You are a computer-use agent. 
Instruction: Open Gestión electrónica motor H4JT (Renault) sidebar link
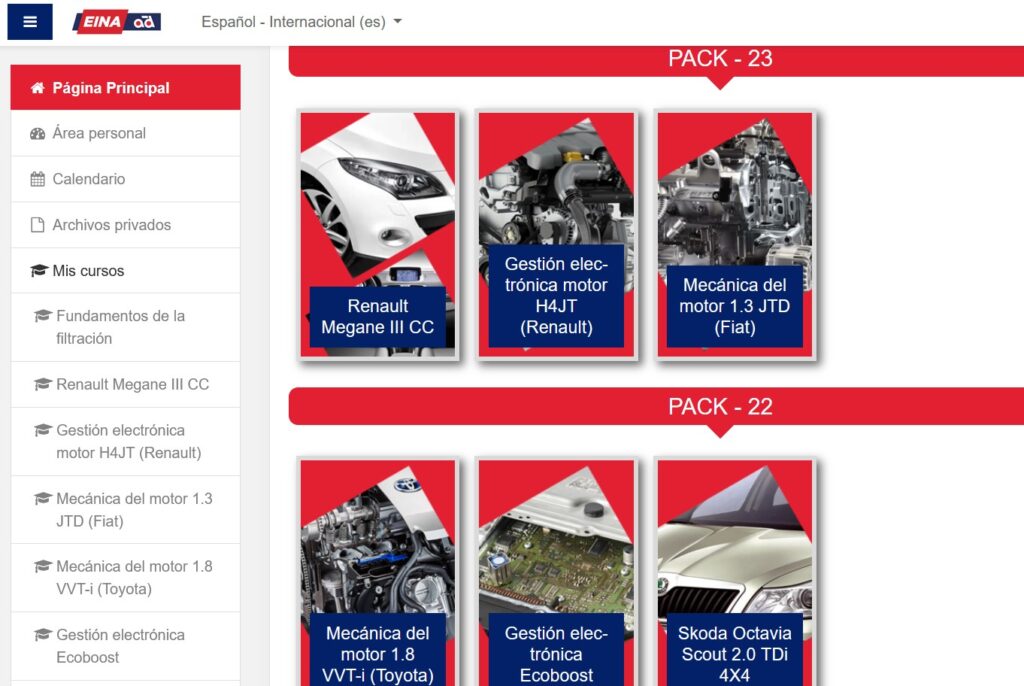point(125,442)
